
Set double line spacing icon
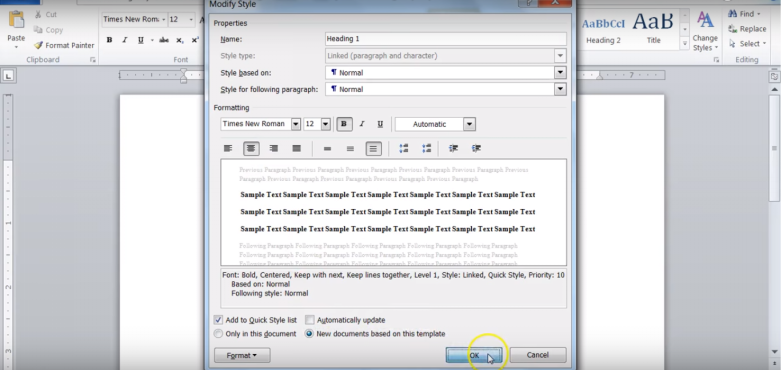coord(374,148)
